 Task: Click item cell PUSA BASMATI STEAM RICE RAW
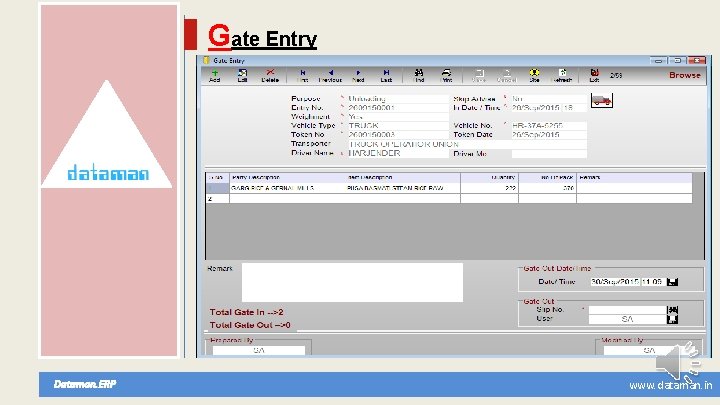(403, 188)
